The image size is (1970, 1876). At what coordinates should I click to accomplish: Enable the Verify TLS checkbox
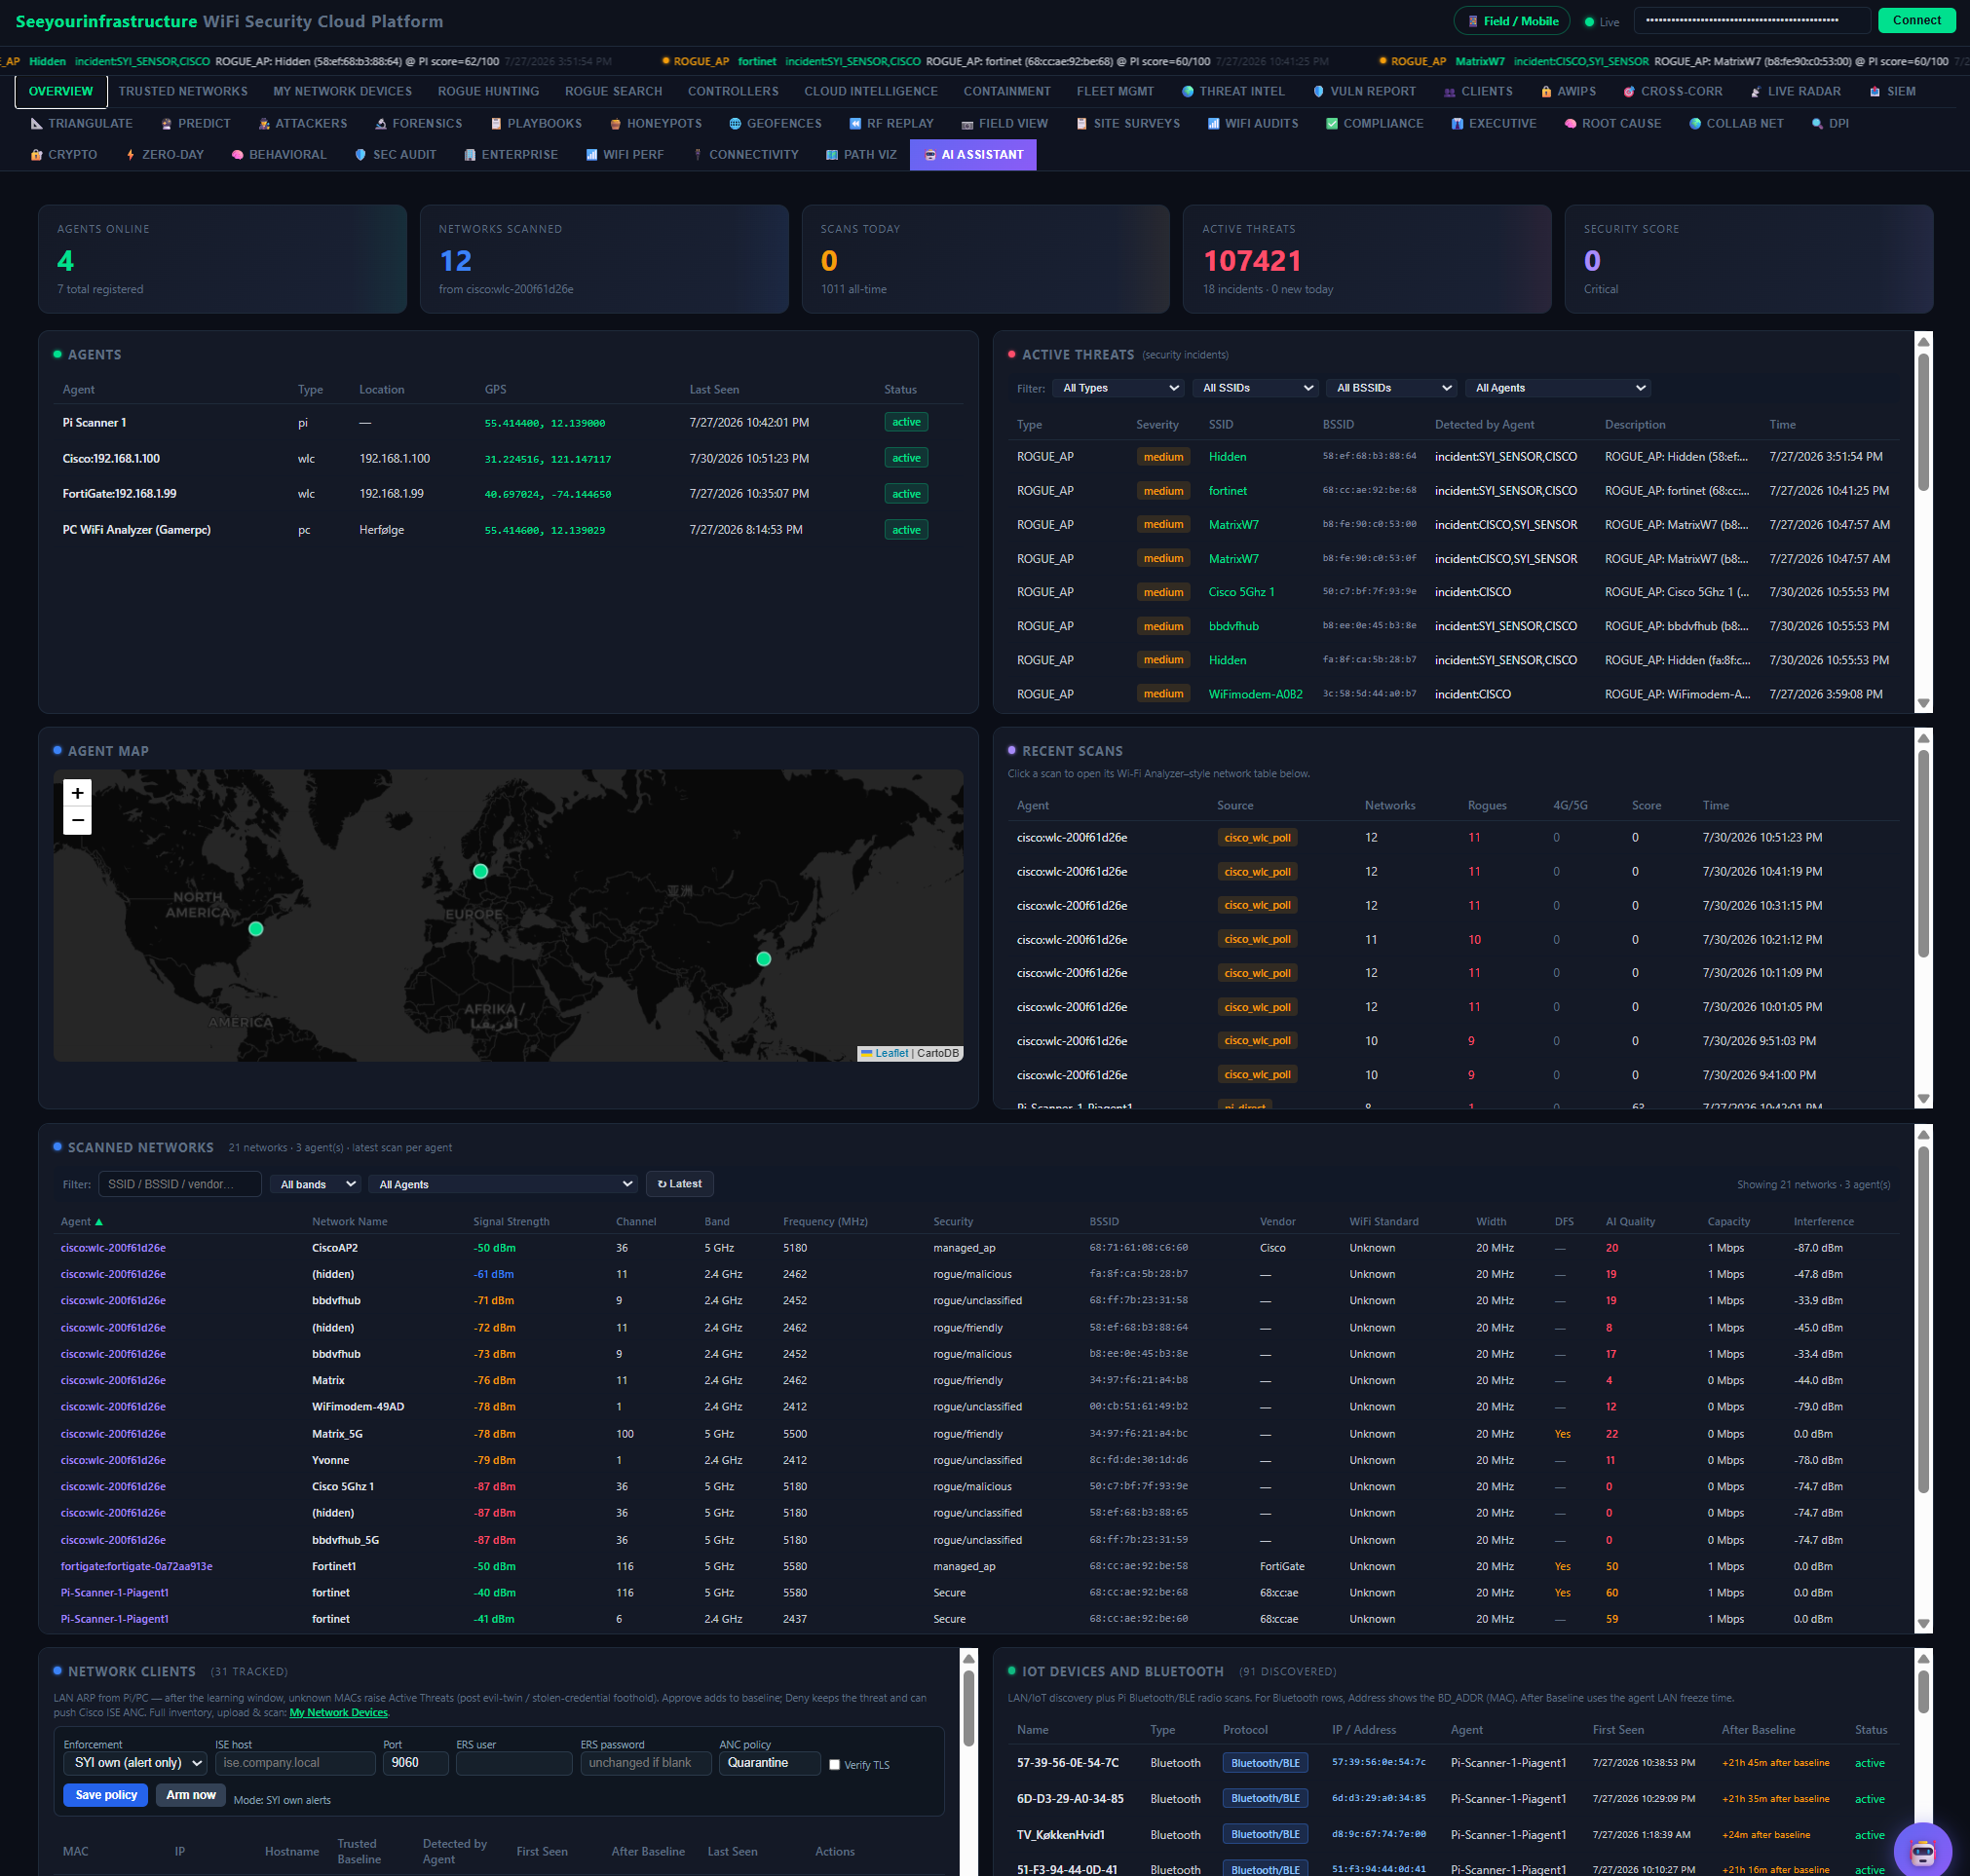pos(834,1765)
